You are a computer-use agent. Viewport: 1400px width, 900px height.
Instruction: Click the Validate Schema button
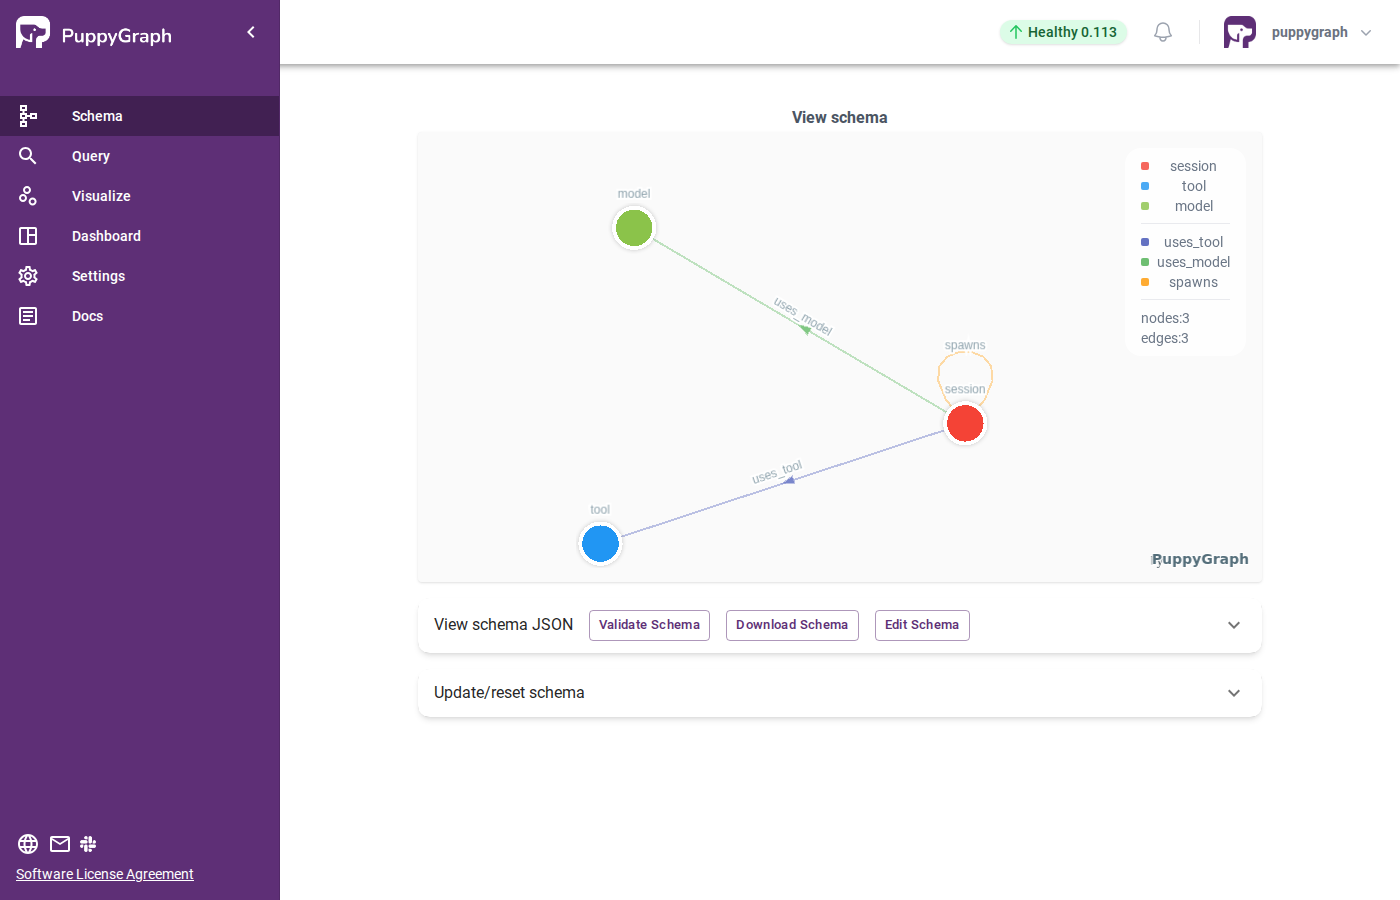(x=649, y=625)
